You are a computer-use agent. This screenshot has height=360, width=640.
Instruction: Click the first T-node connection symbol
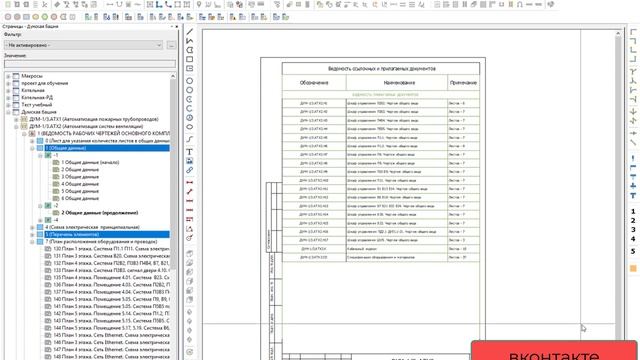coord(633,72)
